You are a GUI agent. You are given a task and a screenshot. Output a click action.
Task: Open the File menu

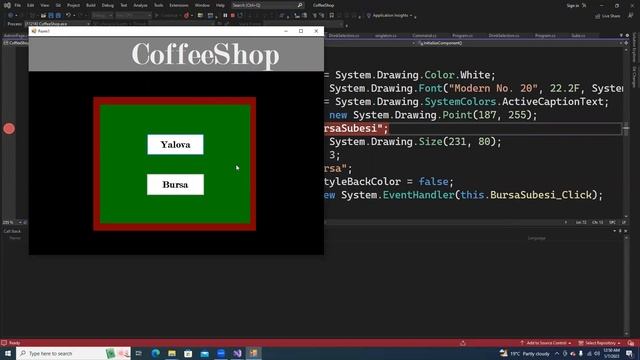(x=18, y=5)
